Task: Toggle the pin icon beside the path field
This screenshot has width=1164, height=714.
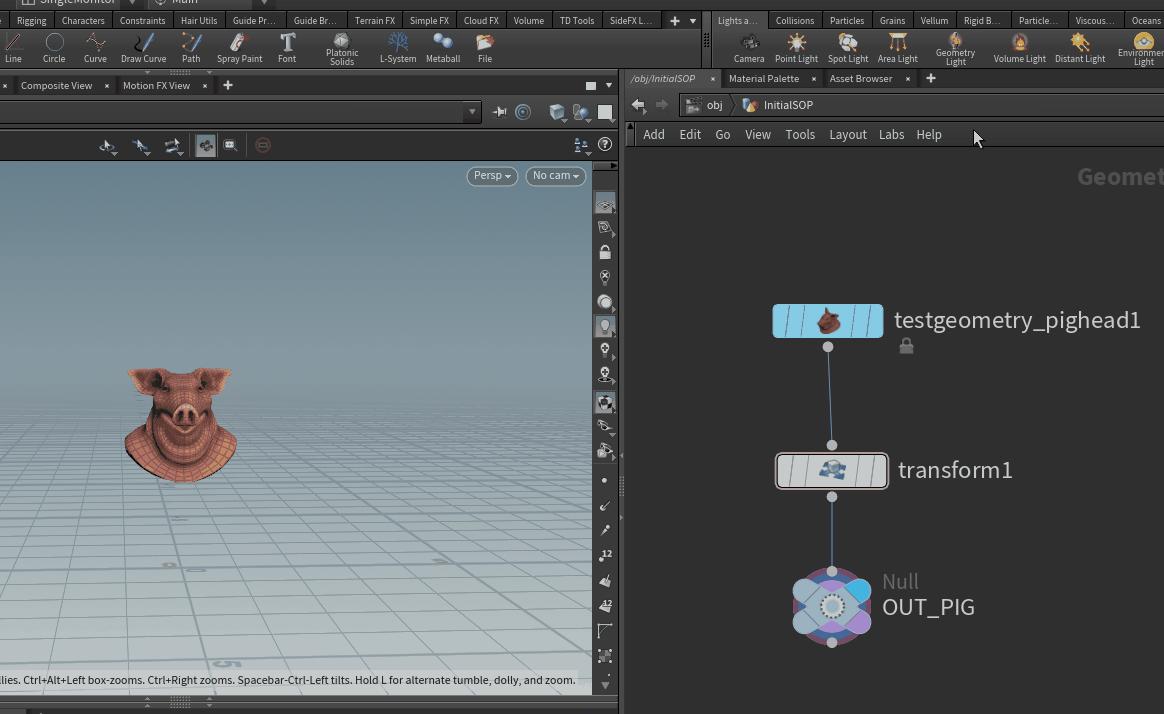Action: click(500, 112)
